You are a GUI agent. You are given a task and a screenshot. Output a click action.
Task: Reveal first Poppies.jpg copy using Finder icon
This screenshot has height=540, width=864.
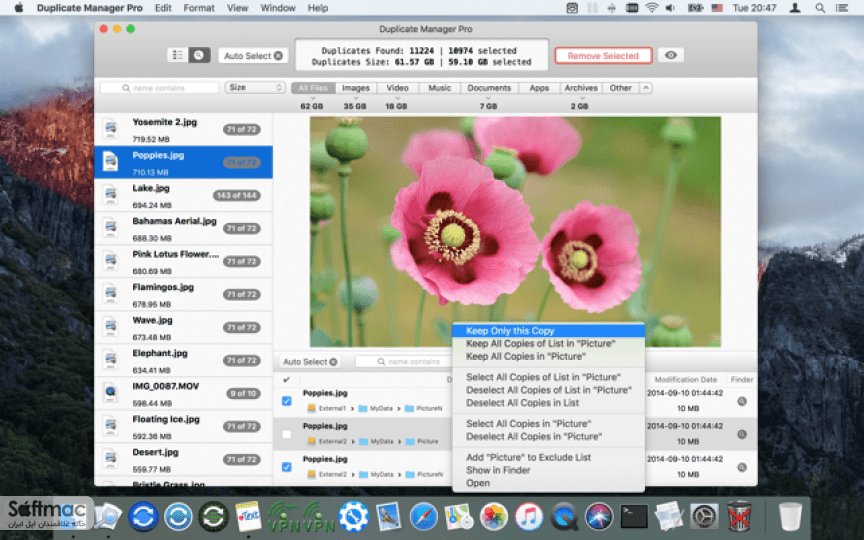pyautogui.click(x=742, y=401)
